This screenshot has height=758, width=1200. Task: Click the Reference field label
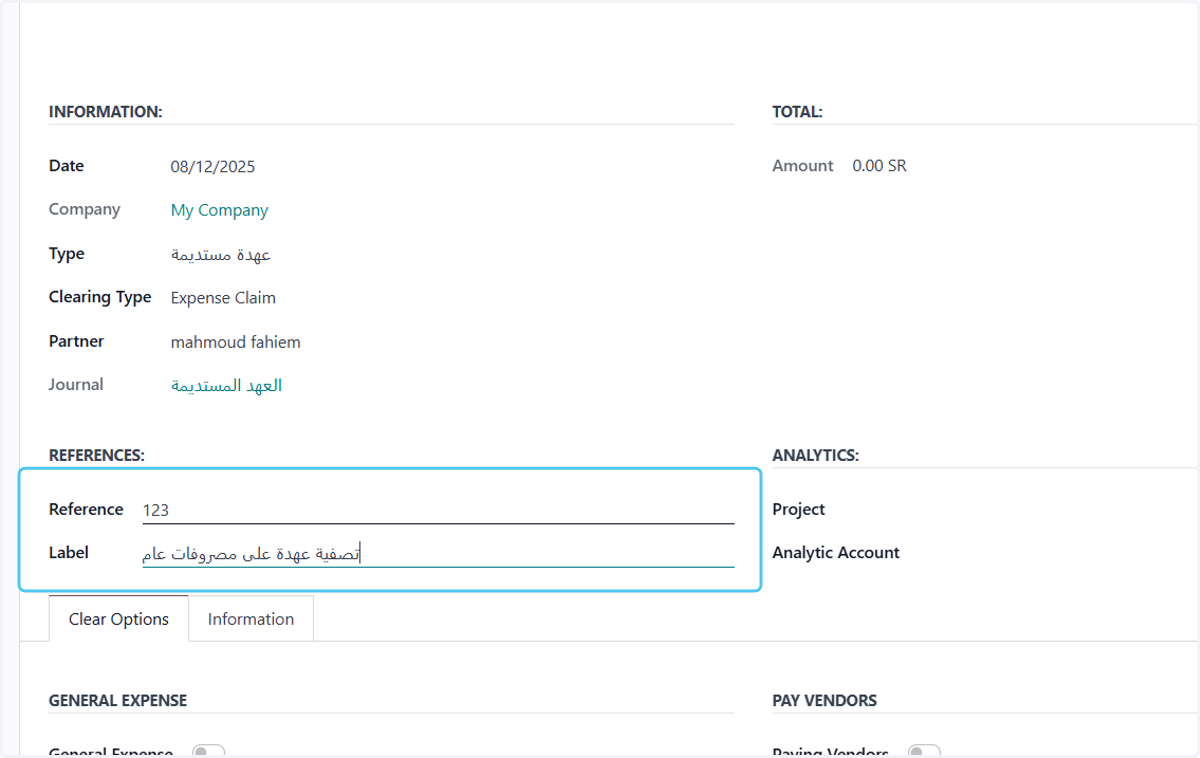pyautogui.click(x=86, y=509)
